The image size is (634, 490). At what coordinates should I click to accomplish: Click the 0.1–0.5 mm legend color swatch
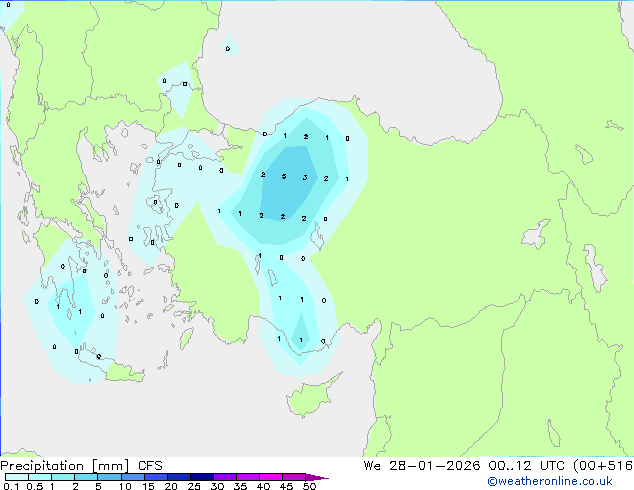17,477
